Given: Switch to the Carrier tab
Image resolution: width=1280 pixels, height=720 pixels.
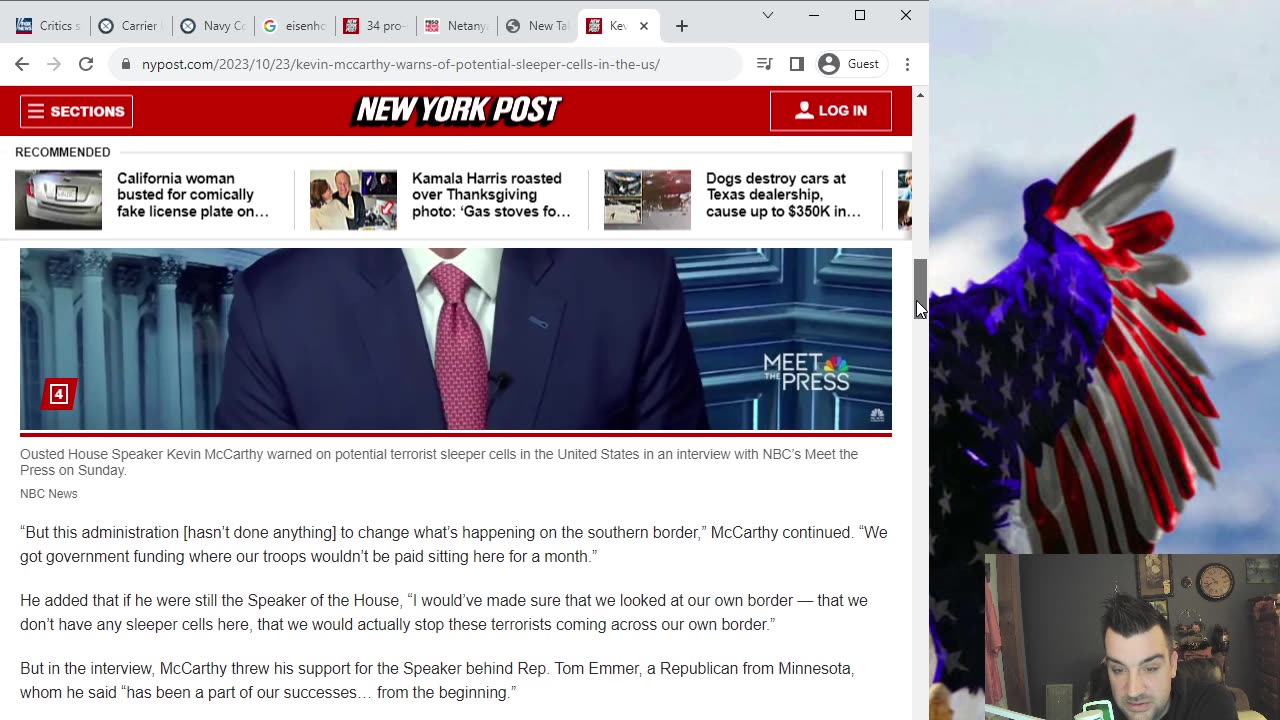Looking at the screenshot, I should pyautogui.click(x=130, y=26).
